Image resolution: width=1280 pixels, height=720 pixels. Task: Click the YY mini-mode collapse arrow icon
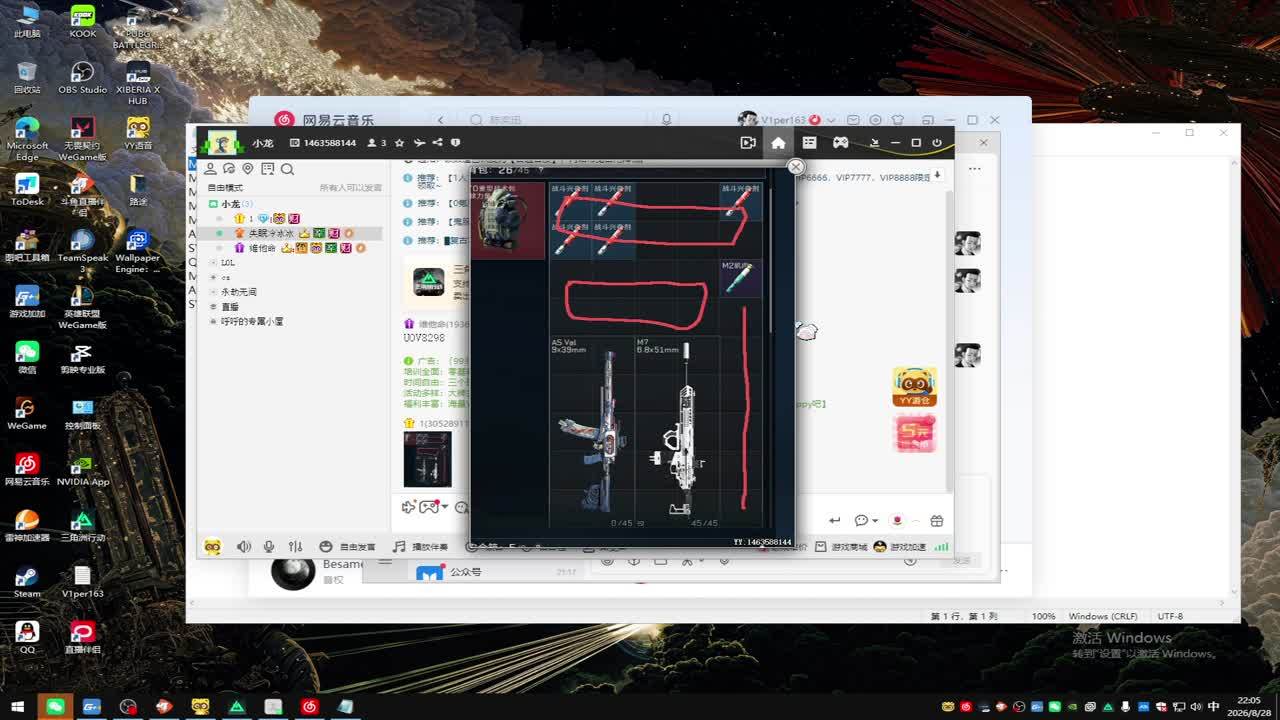point(874,143)
